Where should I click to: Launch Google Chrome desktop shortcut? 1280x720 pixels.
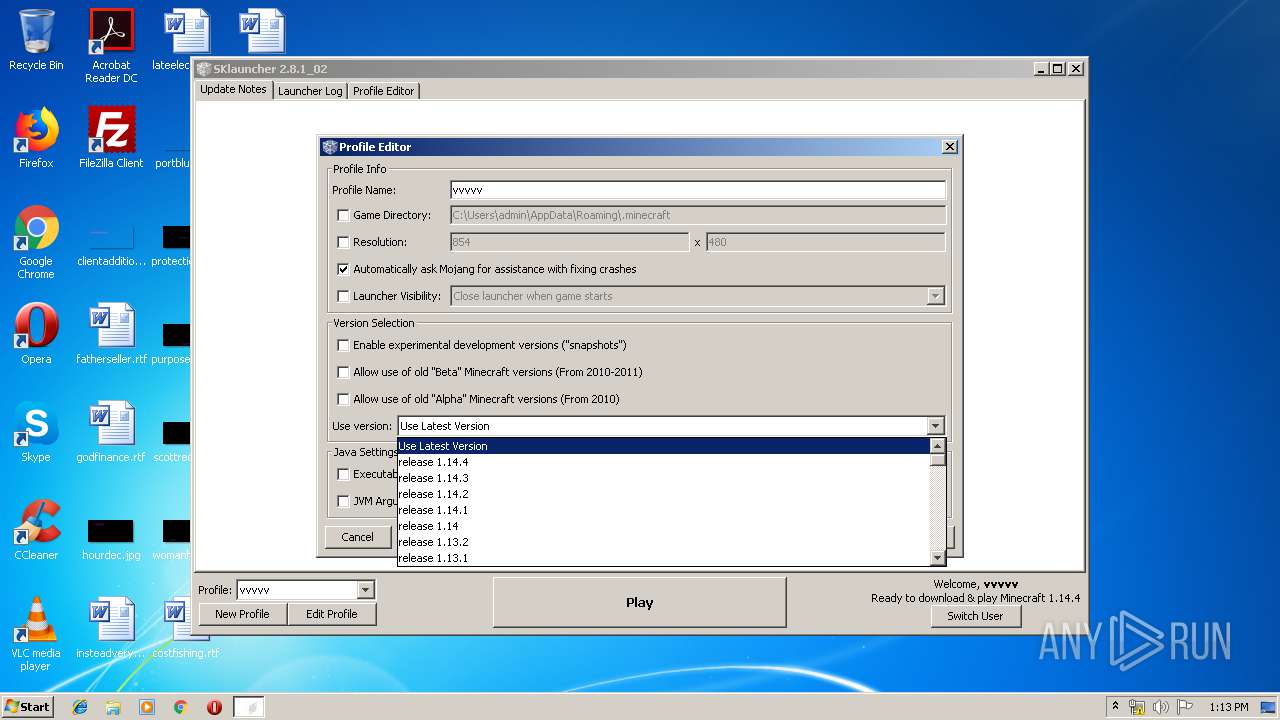click(x=36, y=242)
